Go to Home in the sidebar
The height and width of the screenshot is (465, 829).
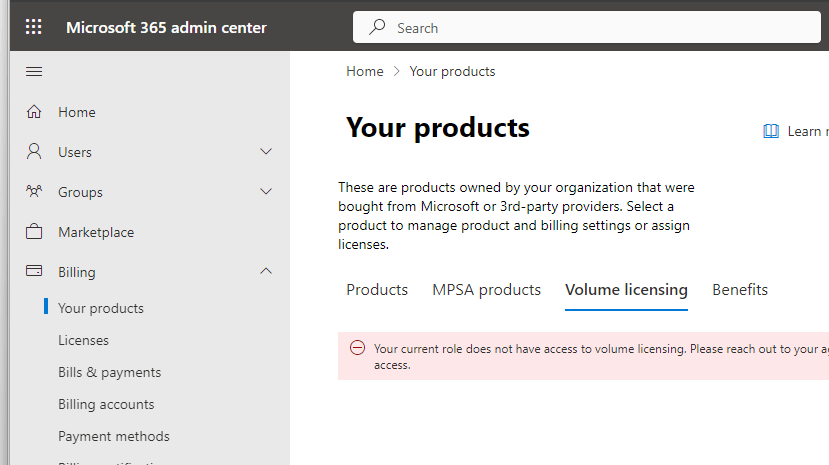(77, 112)
